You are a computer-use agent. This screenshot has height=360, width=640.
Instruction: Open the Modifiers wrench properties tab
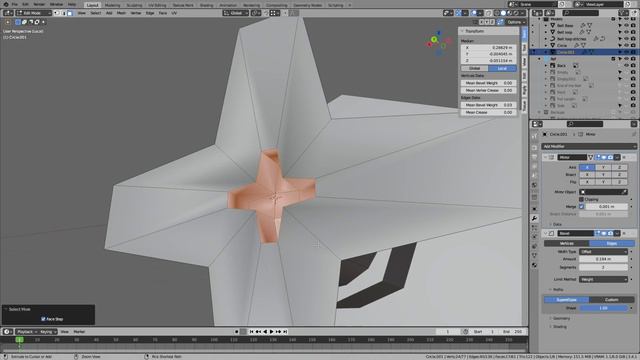click(x=534, y=218)
